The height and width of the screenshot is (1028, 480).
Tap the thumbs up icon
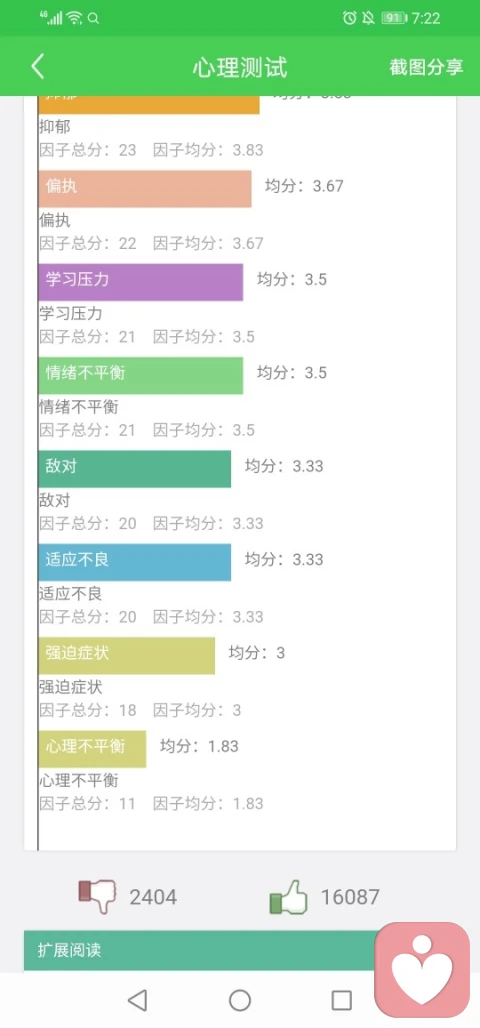(289, 897)
